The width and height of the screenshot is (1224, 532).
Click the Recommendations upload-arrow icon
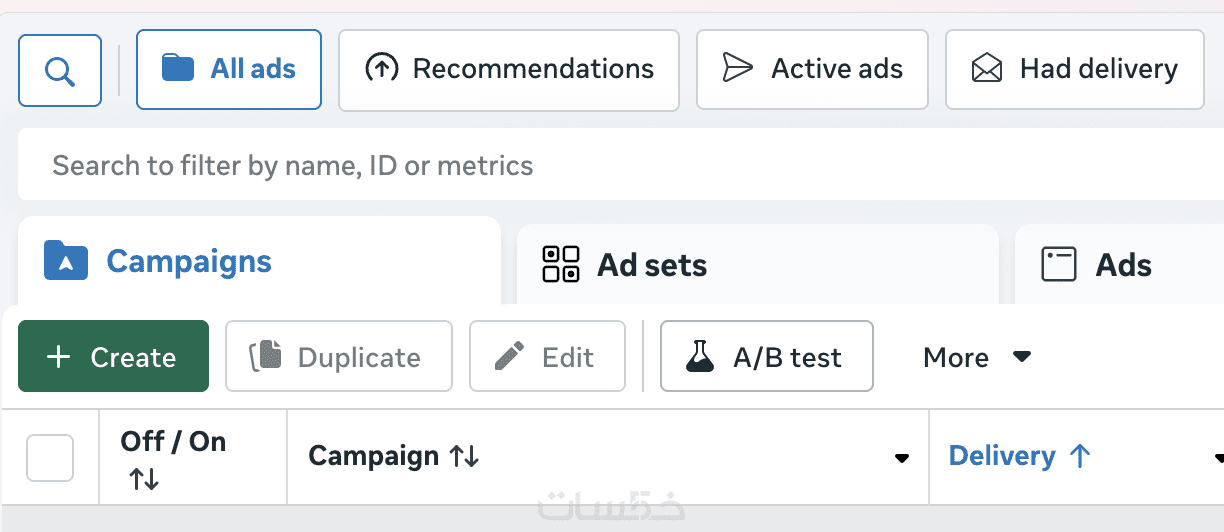(x=381, y=69)
